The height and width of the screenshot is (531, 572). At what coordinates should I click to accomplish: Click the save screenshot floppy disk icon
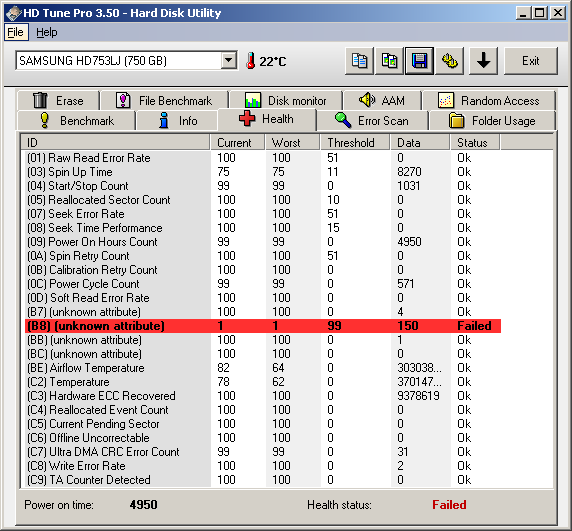[419, 61]
